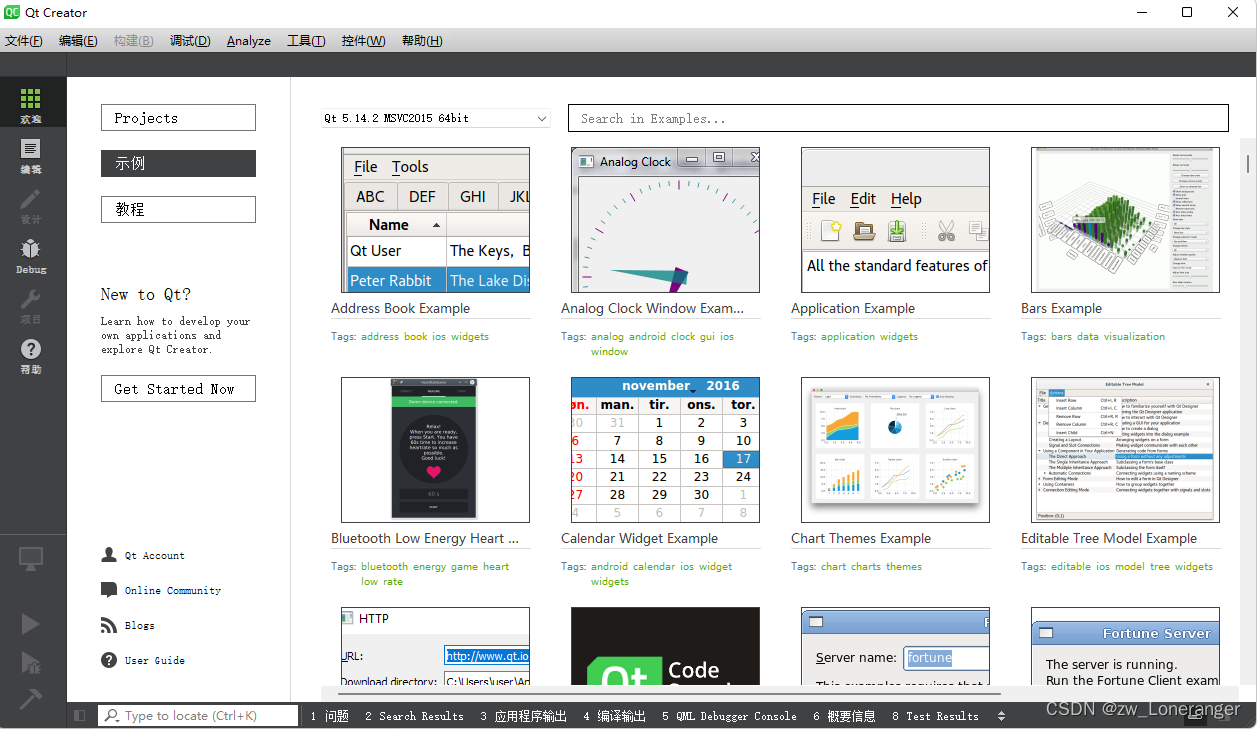
Task: Open the Analog Clock Window Example thumbnail
Action: (x=666, y=220)
